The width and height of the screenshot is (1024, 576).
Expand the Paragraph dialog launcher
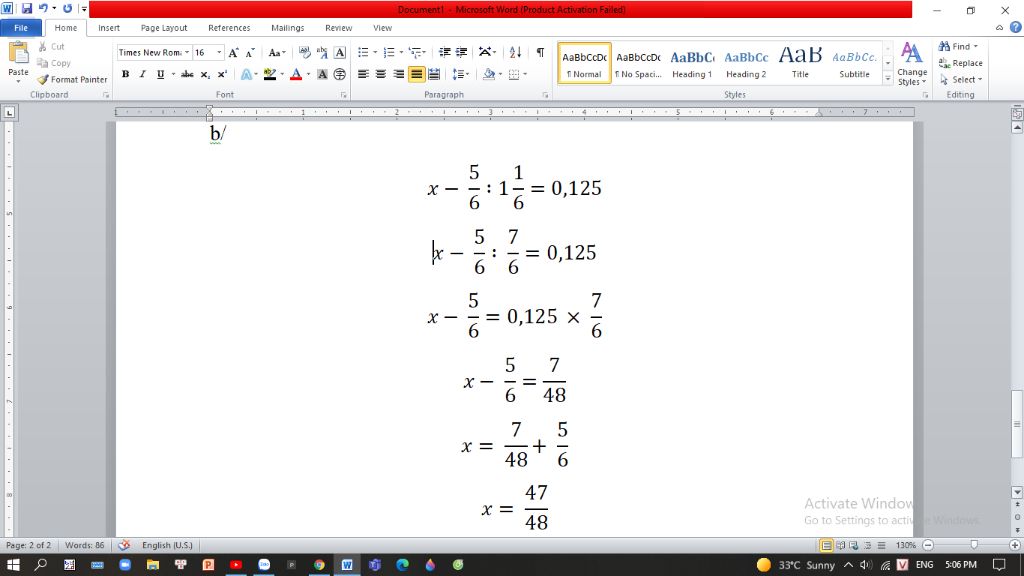click(x=545, y=95)
